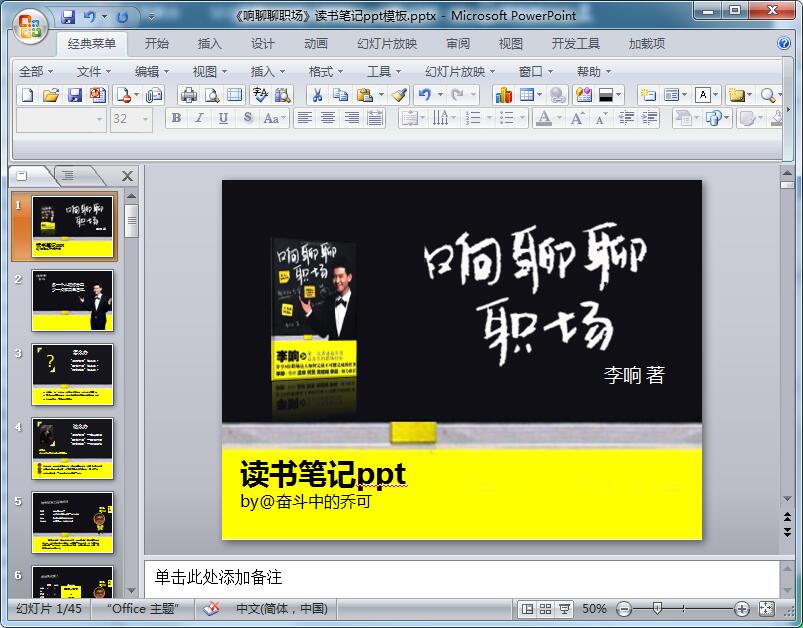The image size is (803, 628).
Task: Click the send as email attachment icon
Action: [x=154, y=95]
